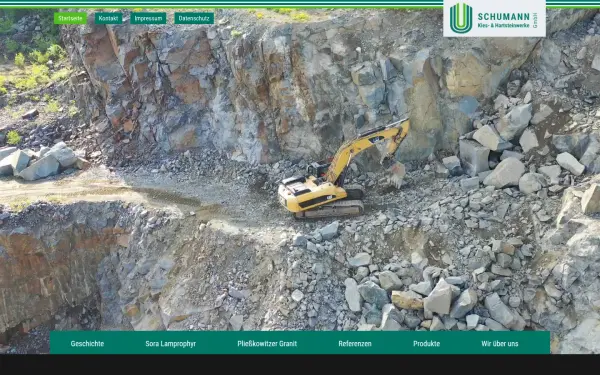The width and height of the screenshot is (600, 375).
Task: Click the dark footer bar below navigation
Action: pyautogui.click(x=300, y=364)
